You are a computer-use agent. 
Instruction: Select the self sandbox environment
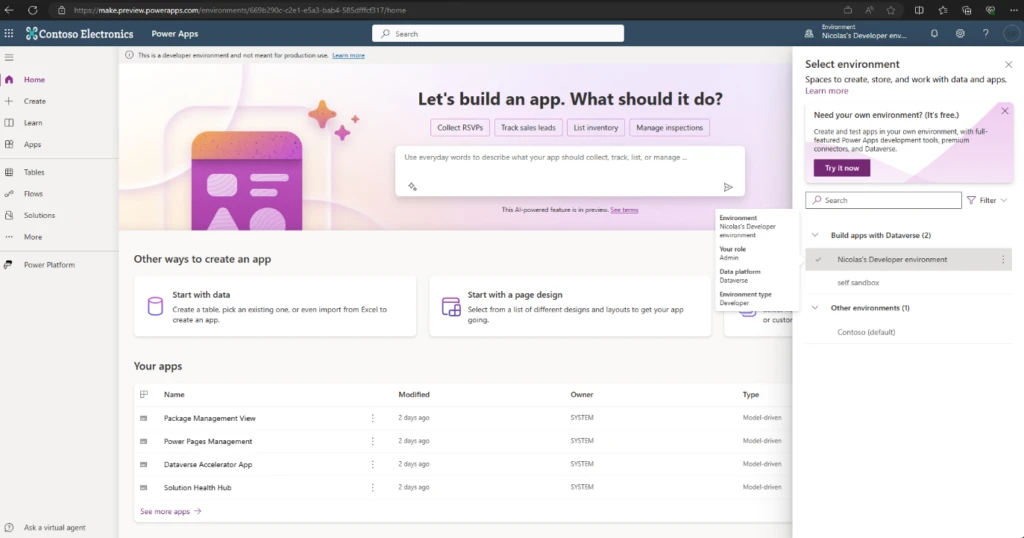click(860, 284)
